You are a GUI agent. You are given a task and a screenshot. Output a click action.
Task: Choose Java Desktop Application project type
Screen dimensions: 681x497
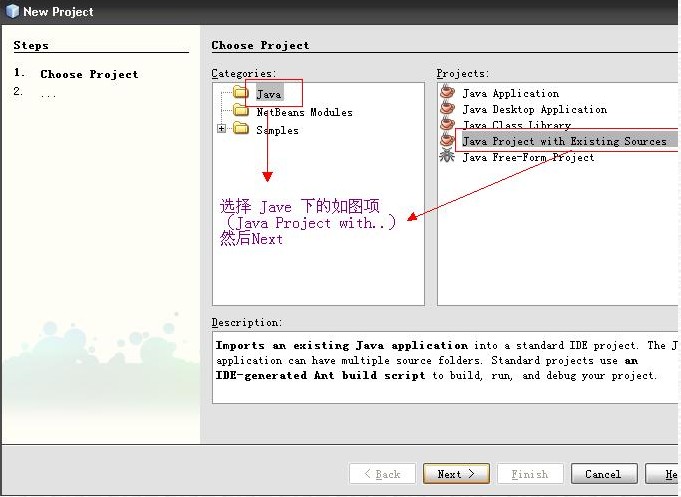click(535, 109)
